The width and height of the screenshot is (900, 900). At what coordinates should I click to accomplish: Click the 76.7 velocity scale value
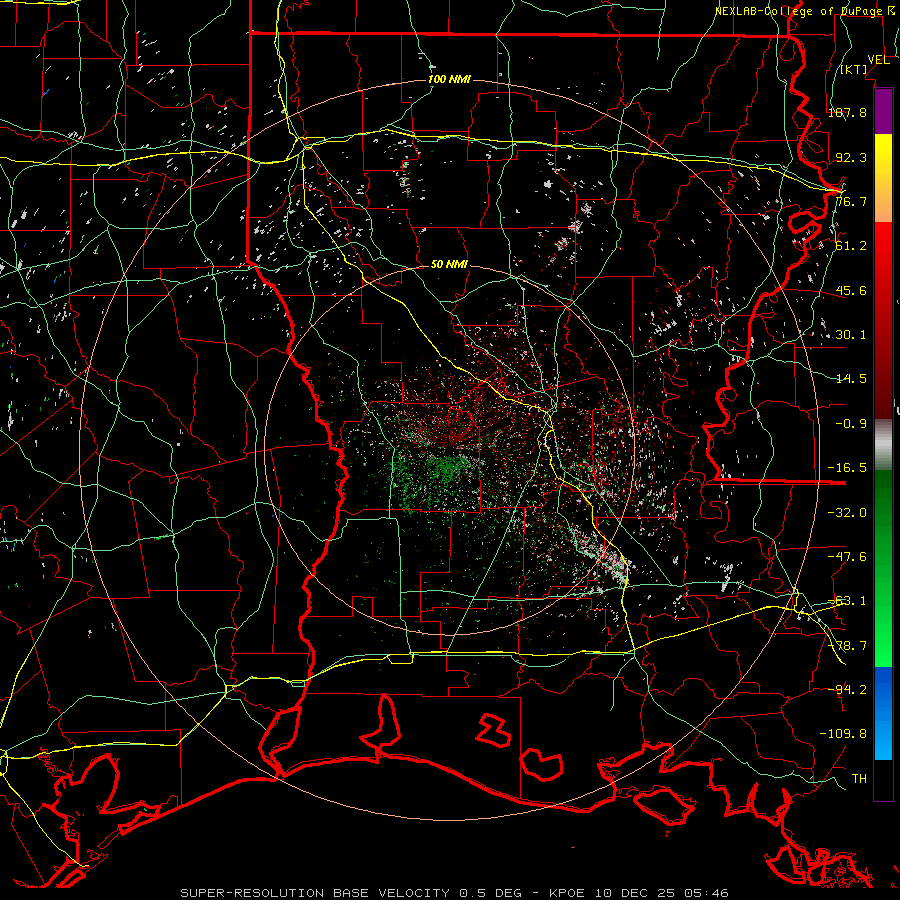click(x=851, y=201)
